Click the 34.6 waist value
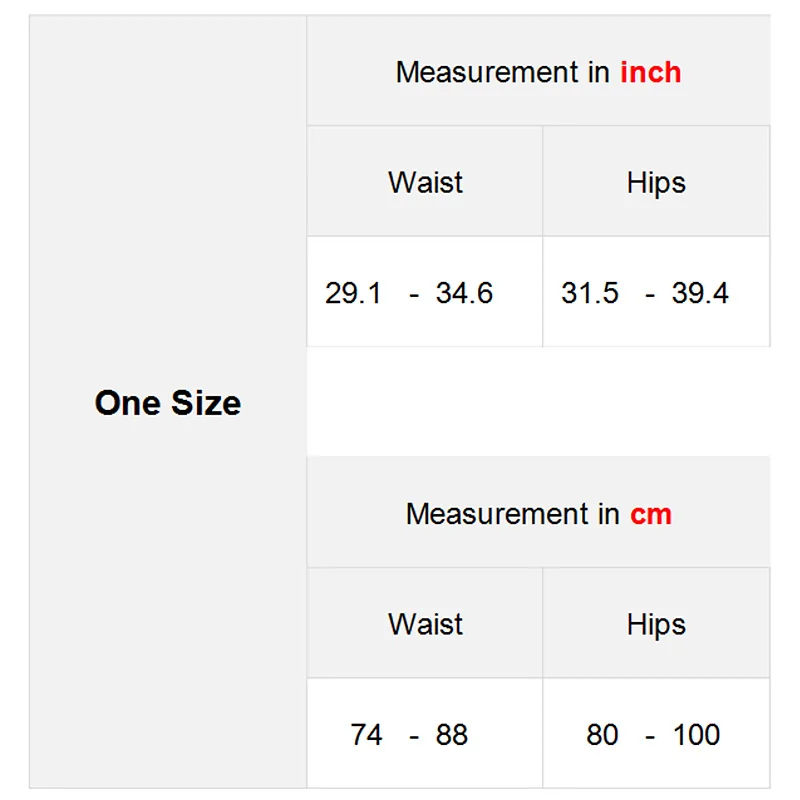The width and height of the screenshot is (800, 800). (464, 293)
